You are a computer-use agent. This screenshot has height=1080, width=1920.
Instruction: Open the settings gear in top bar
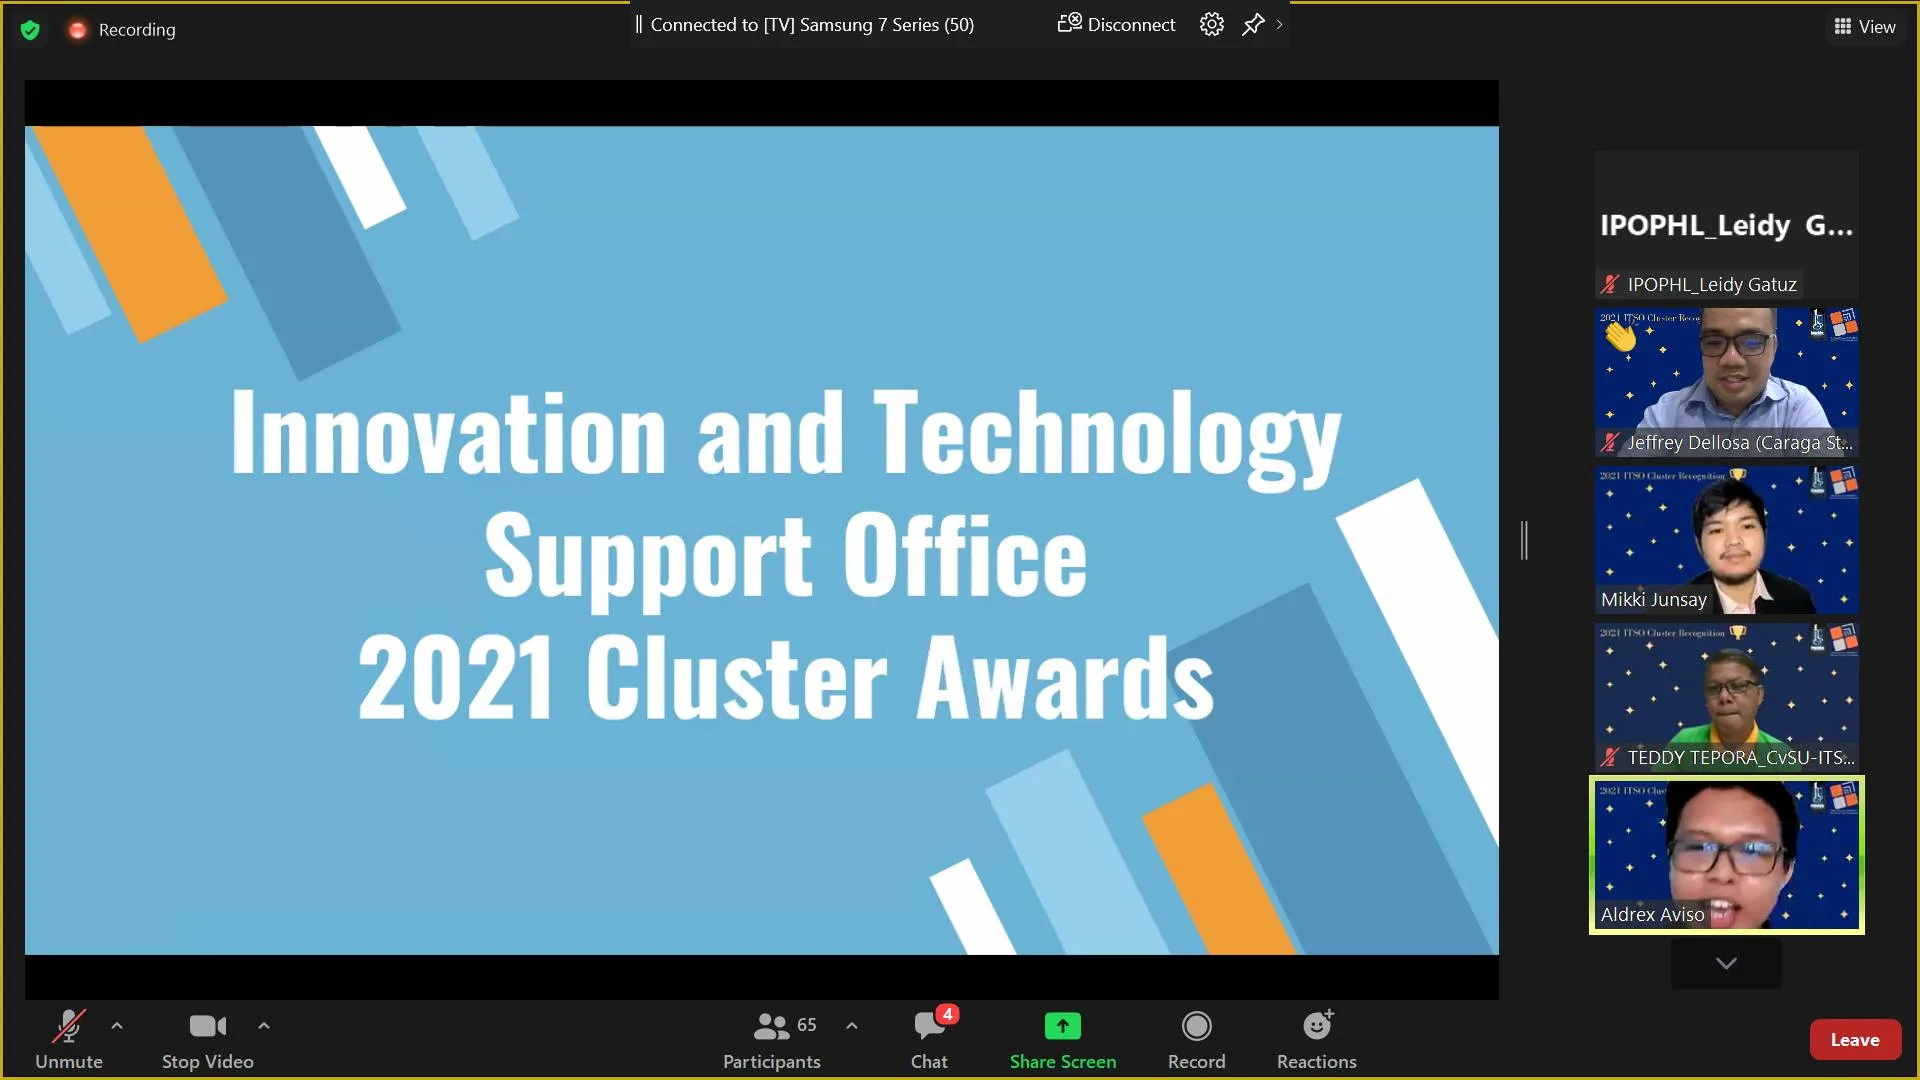1211,25
